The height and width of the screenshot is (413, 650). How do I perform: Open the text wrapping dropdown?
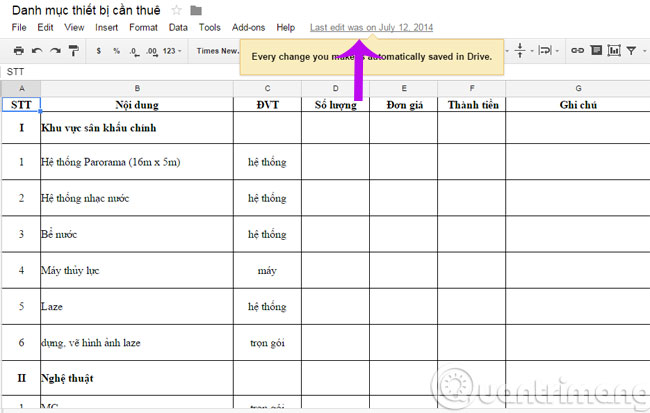548,51
